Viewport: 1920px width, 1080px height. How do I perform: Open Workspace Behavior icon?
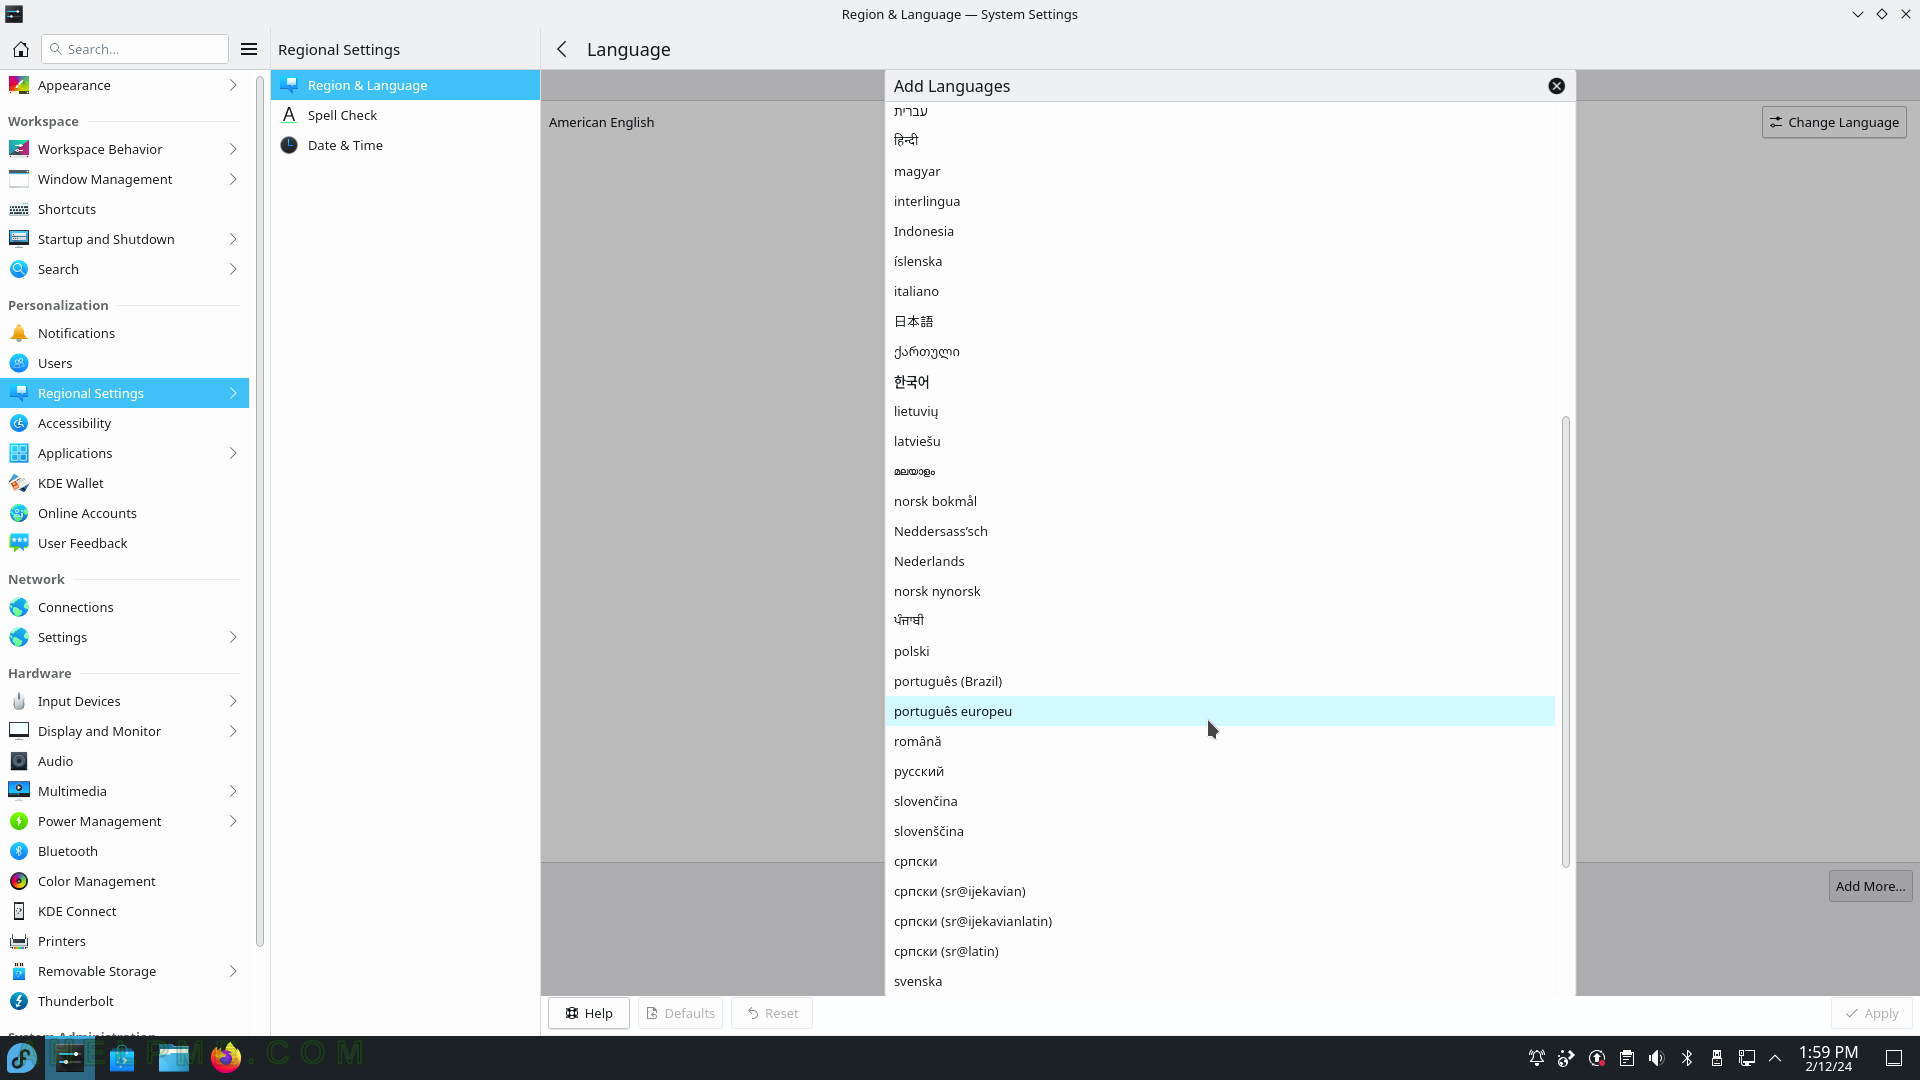(x=19, y=149)
